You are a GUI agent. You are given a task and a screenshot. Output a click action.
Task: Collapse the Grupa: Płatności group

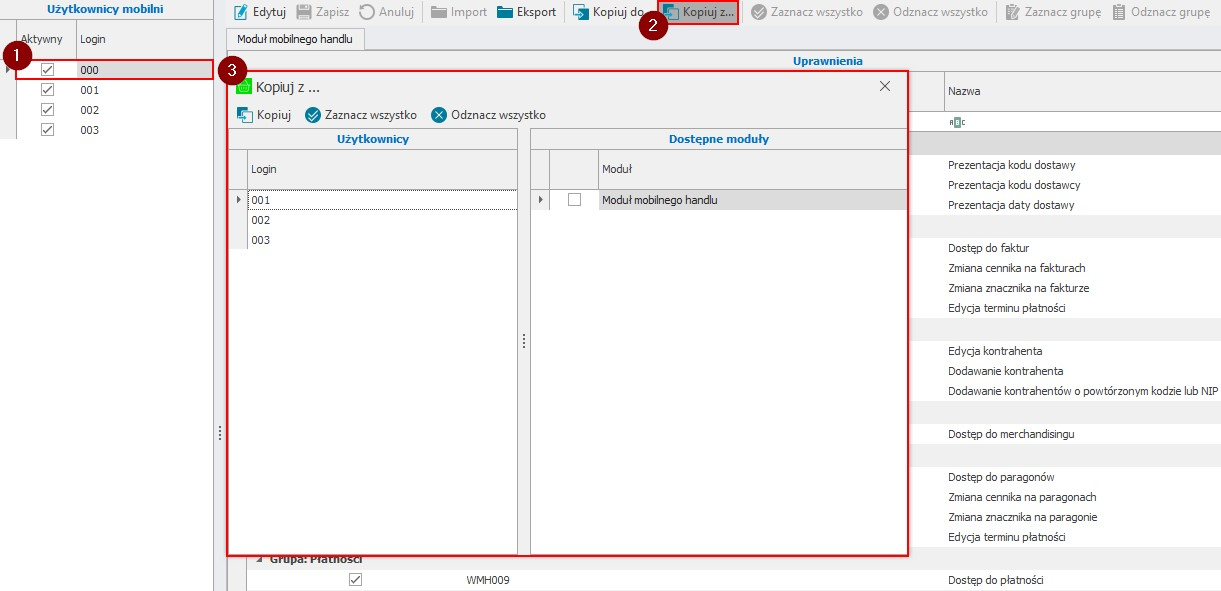259,560
